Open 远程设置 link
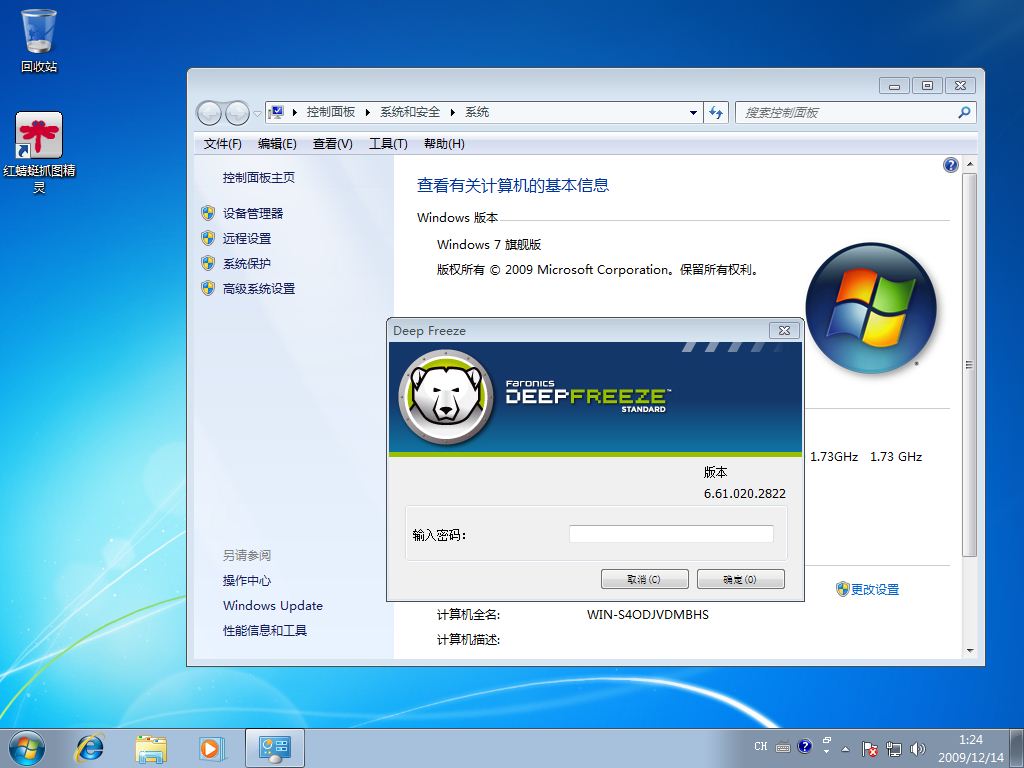The image size is (1024, 768). [247, 238]
